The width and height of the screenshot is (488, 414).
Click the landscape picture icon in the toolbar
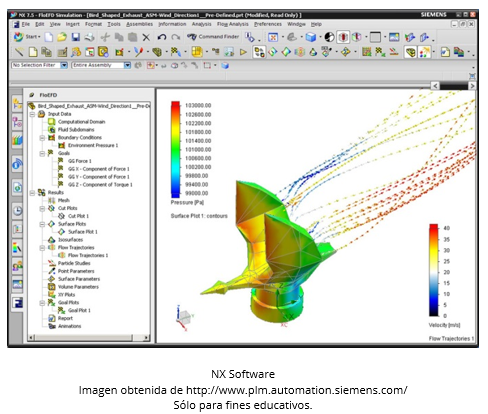[394, 37]
